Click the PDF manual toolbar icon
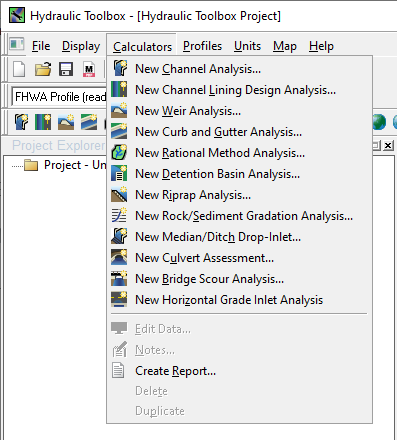The height and width of the screenshot is (440, 397). click(89, 69)
